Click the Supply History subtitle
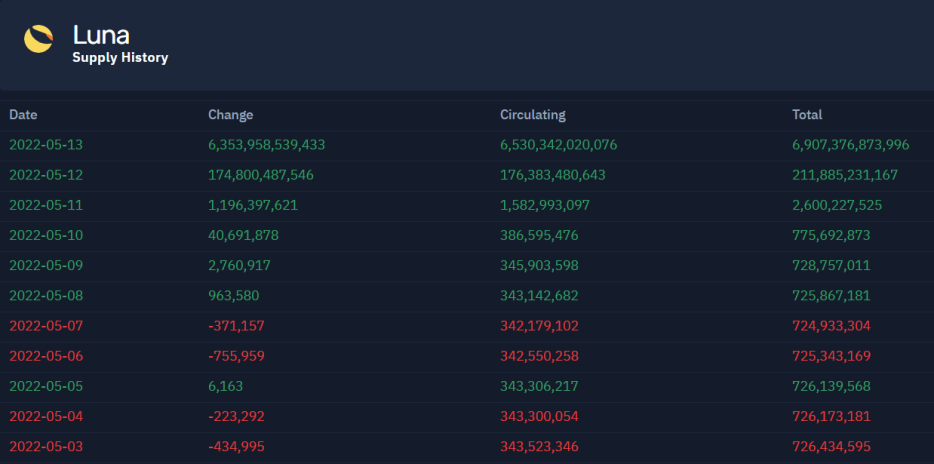This screenshot has height=464, width=934. [x=120, y=58]
